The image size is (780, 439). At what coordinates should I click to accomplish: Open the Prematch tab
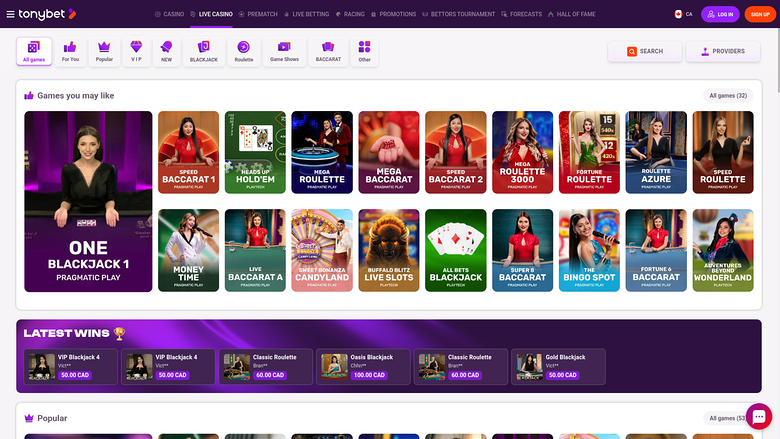pyautogui.click(x=258, y=14)
